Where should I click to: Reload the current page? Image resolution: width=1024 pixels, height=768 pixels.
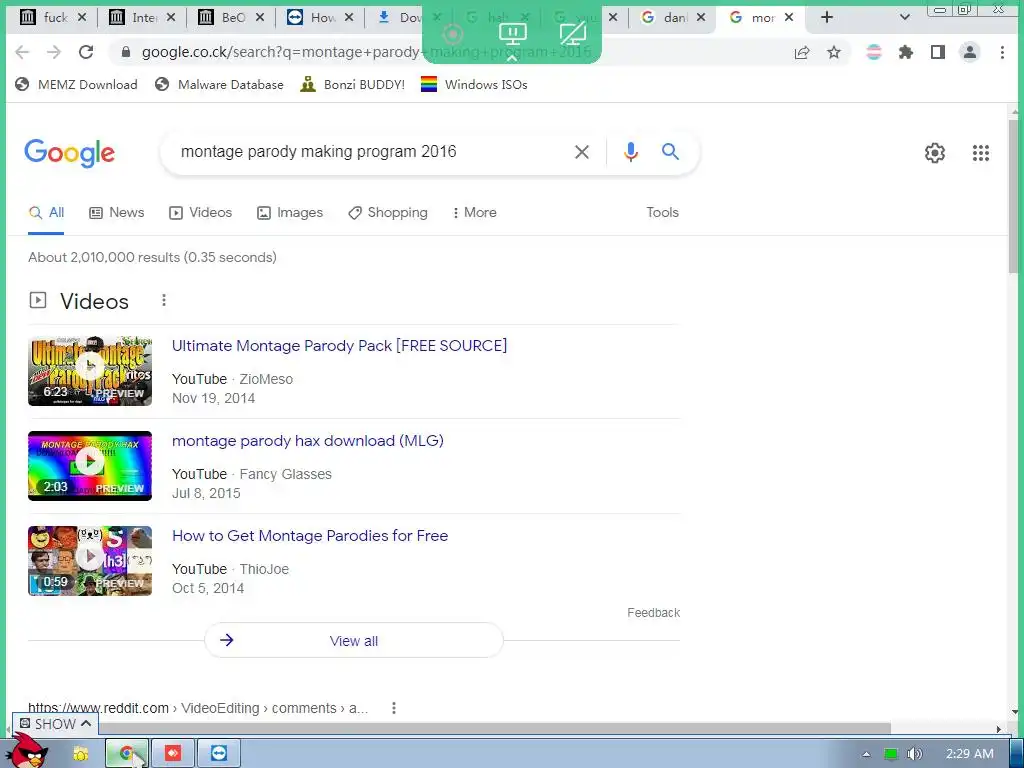(x=86, y=52)
